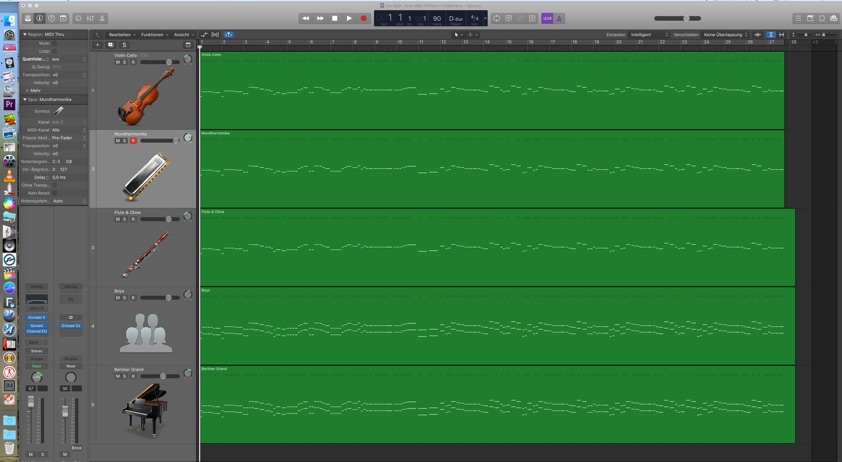Start recording with the Record button
The image size is (842, 462).
pyautogui.click(x=364, y=18)
